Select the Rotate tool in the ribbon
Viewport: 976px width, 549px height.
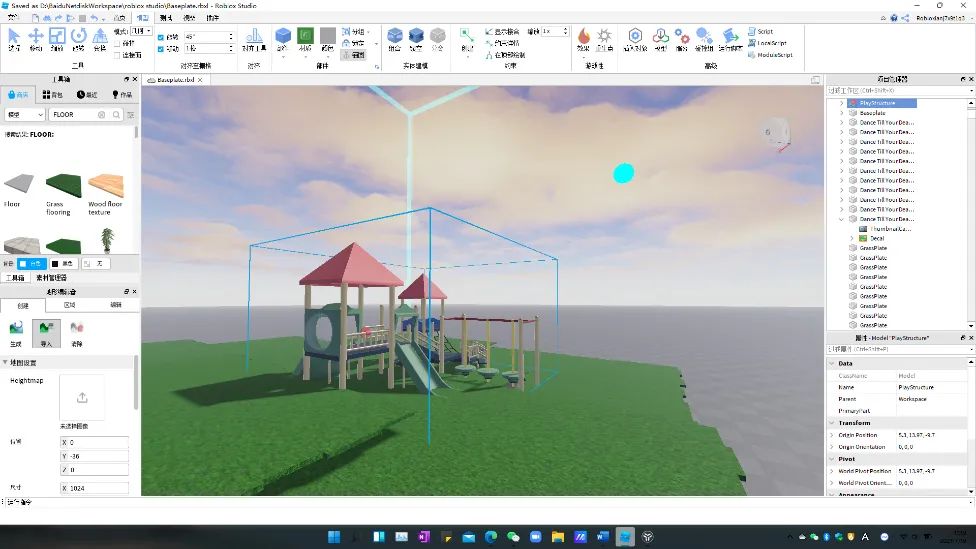[78, 37]
